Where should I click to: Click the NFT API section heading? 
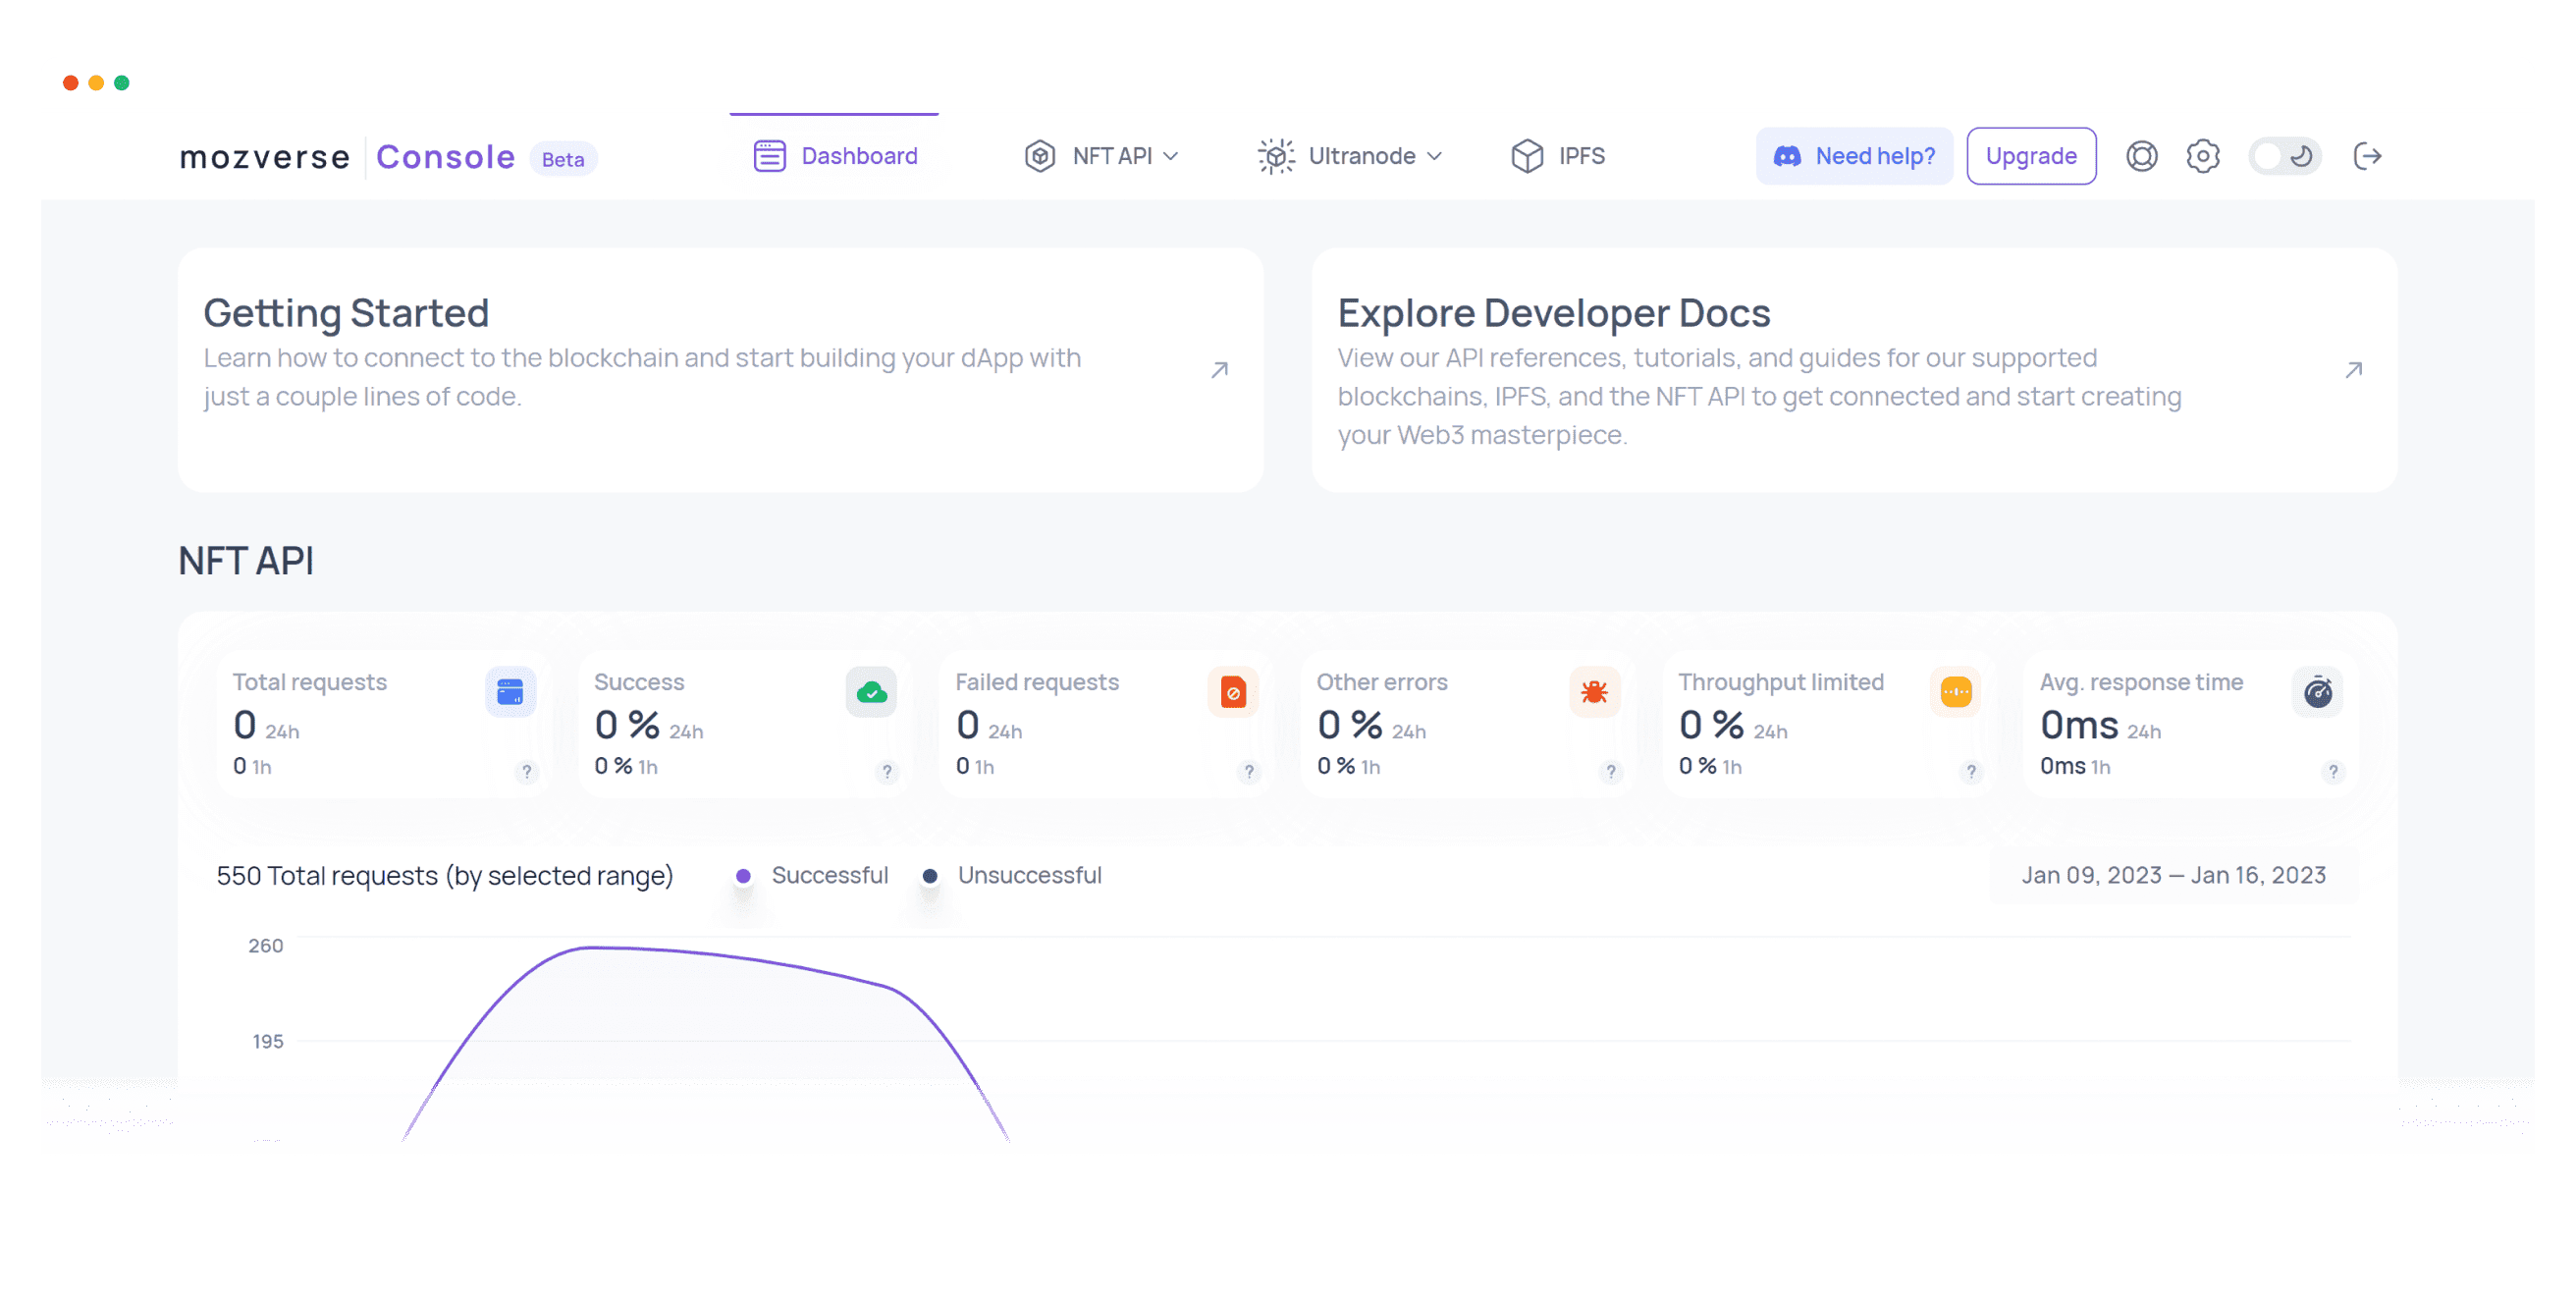click(246, 561)
